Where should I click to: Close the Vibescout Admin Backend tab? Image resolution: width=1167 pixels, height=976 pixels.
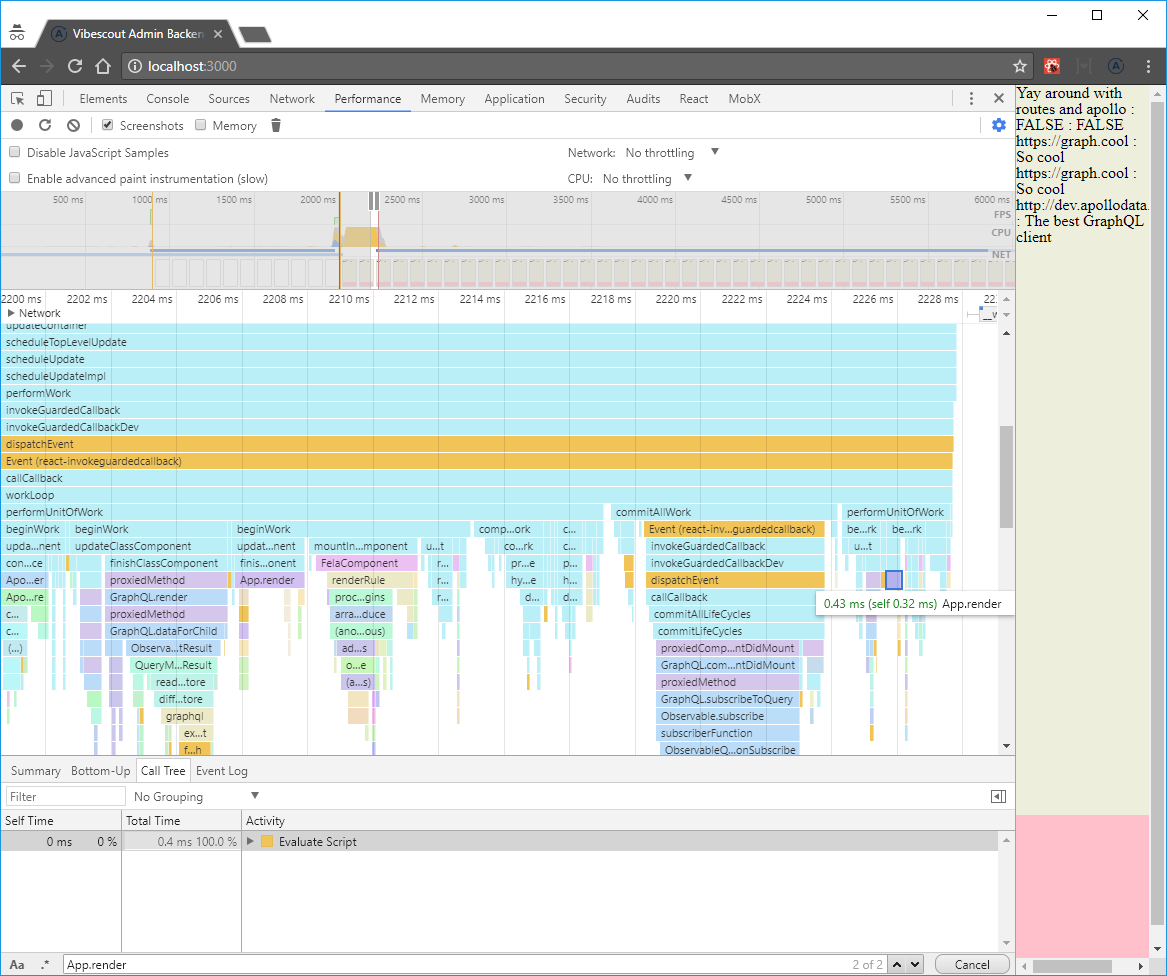218,34
